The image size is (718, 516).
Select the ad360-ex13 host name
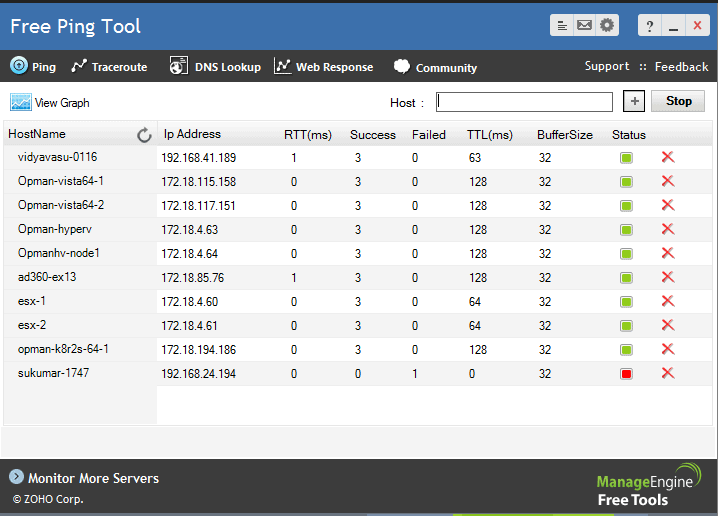(x=47, y=277)
